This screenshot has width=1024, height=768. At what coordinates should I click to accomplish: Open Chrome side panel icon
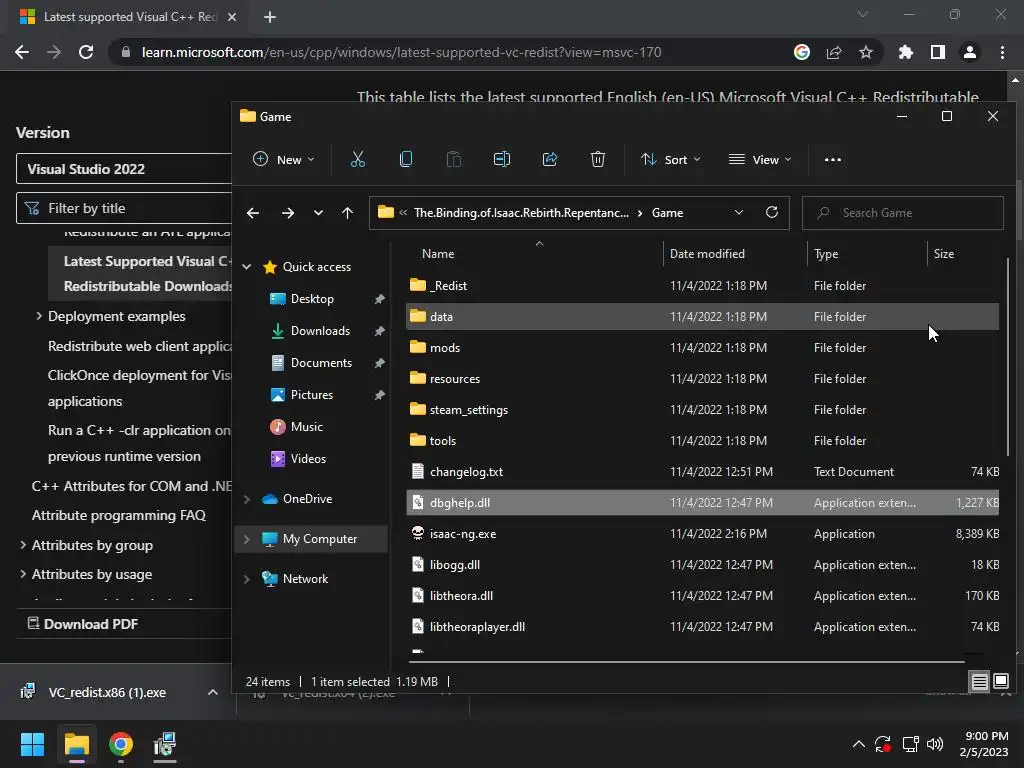click(x=938, y=52)
